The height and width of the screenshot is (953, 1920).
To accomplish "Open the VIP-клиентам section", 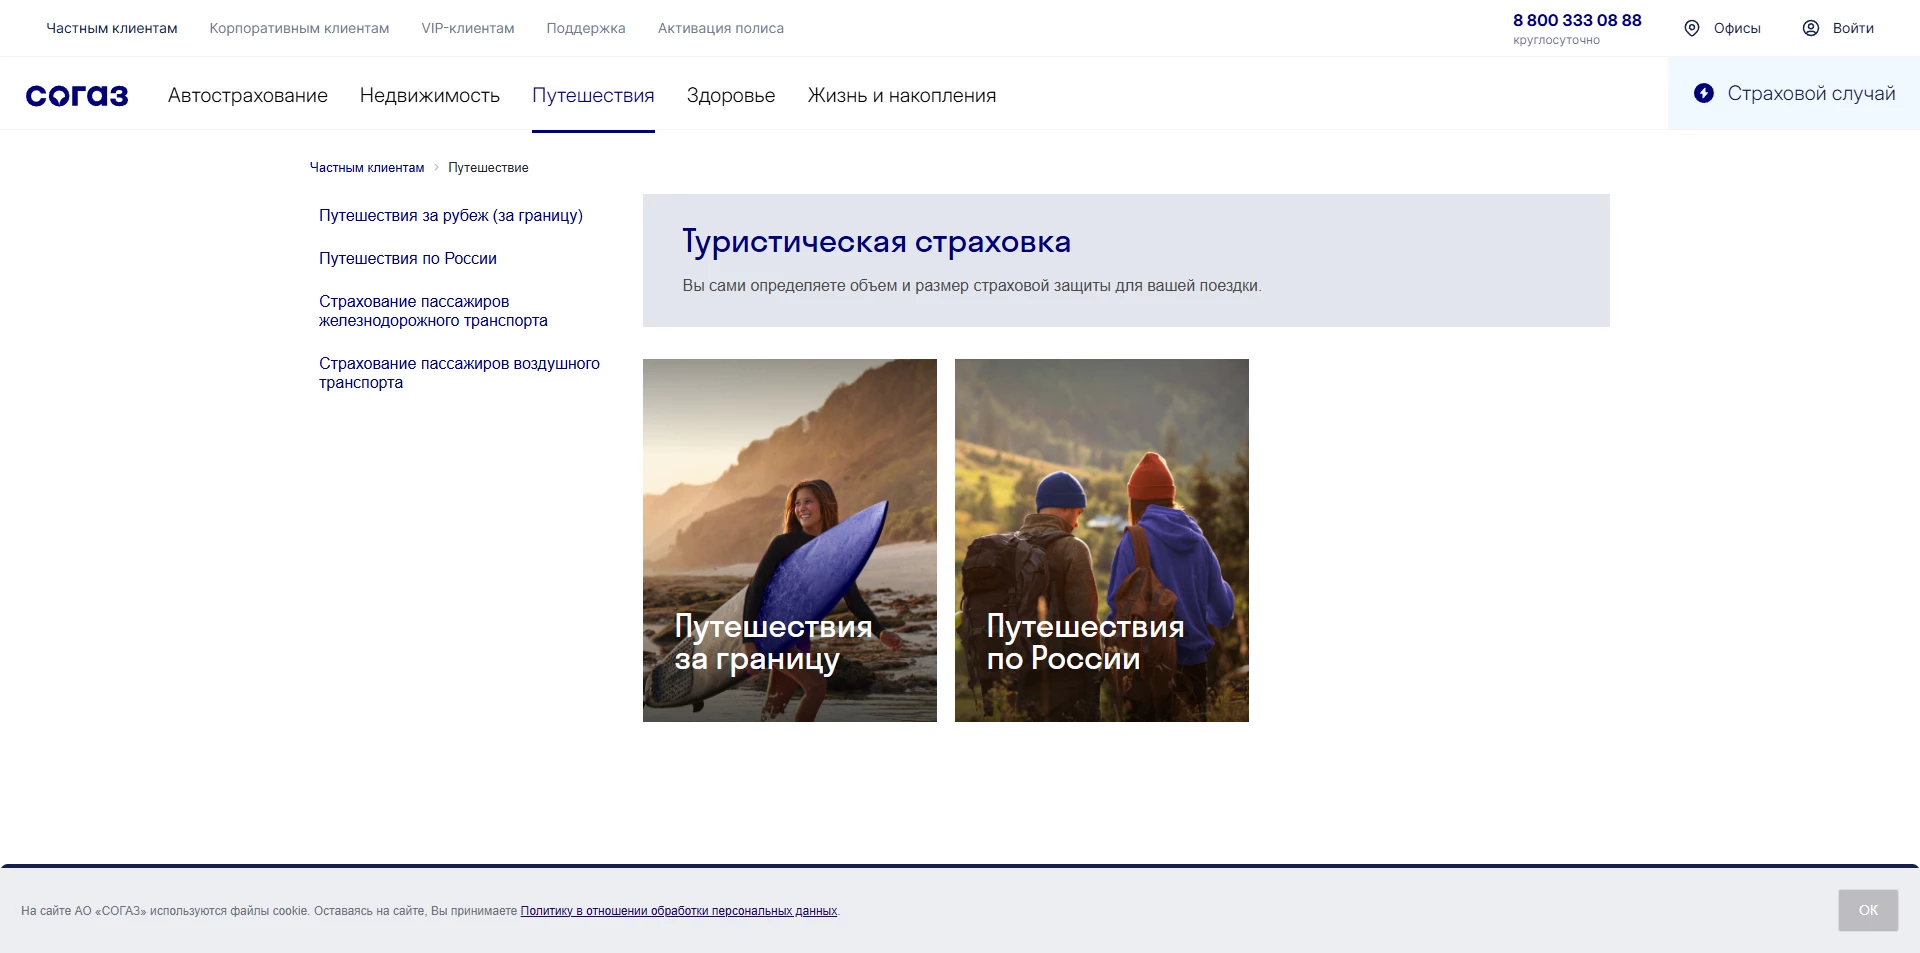I will pyautogui.click(x=467, y=28).
